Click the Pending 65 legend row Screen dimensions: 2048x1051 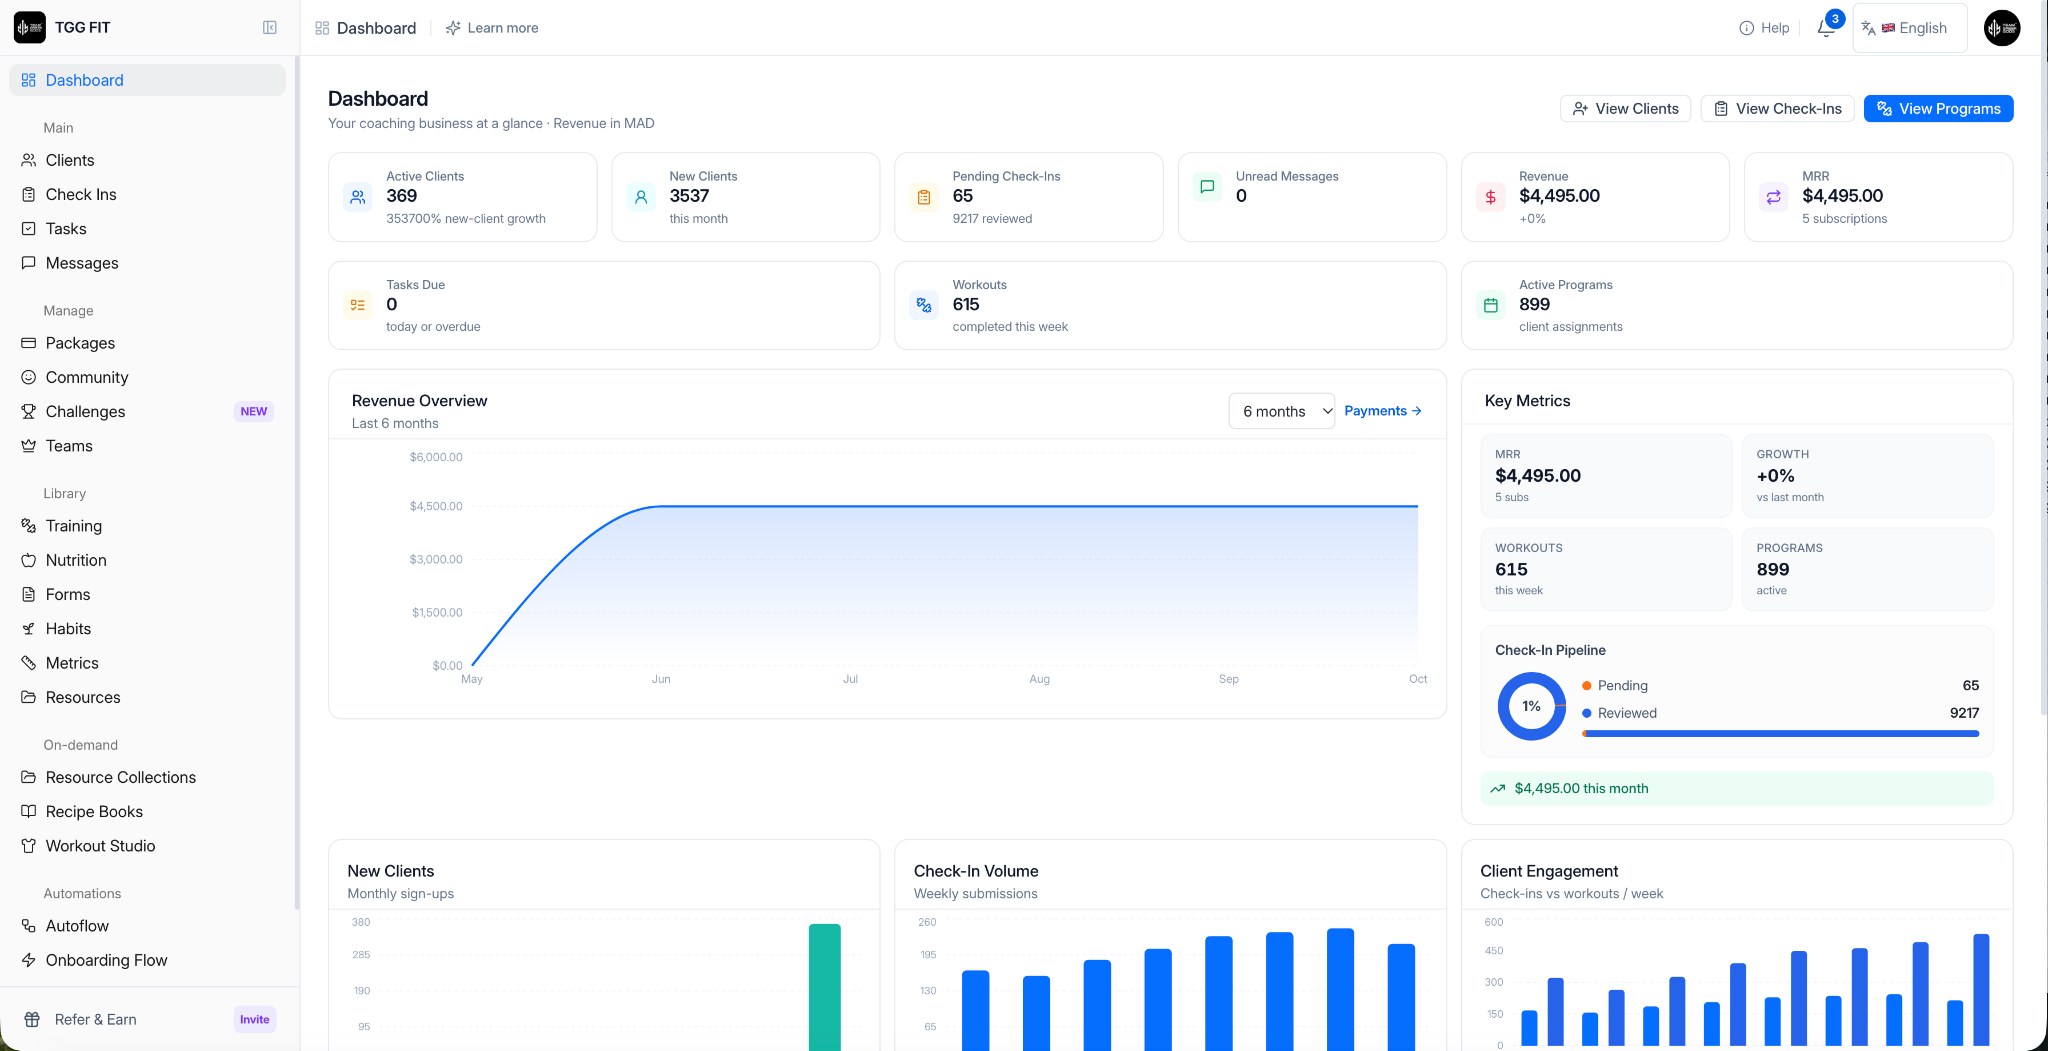[1780, 685]
